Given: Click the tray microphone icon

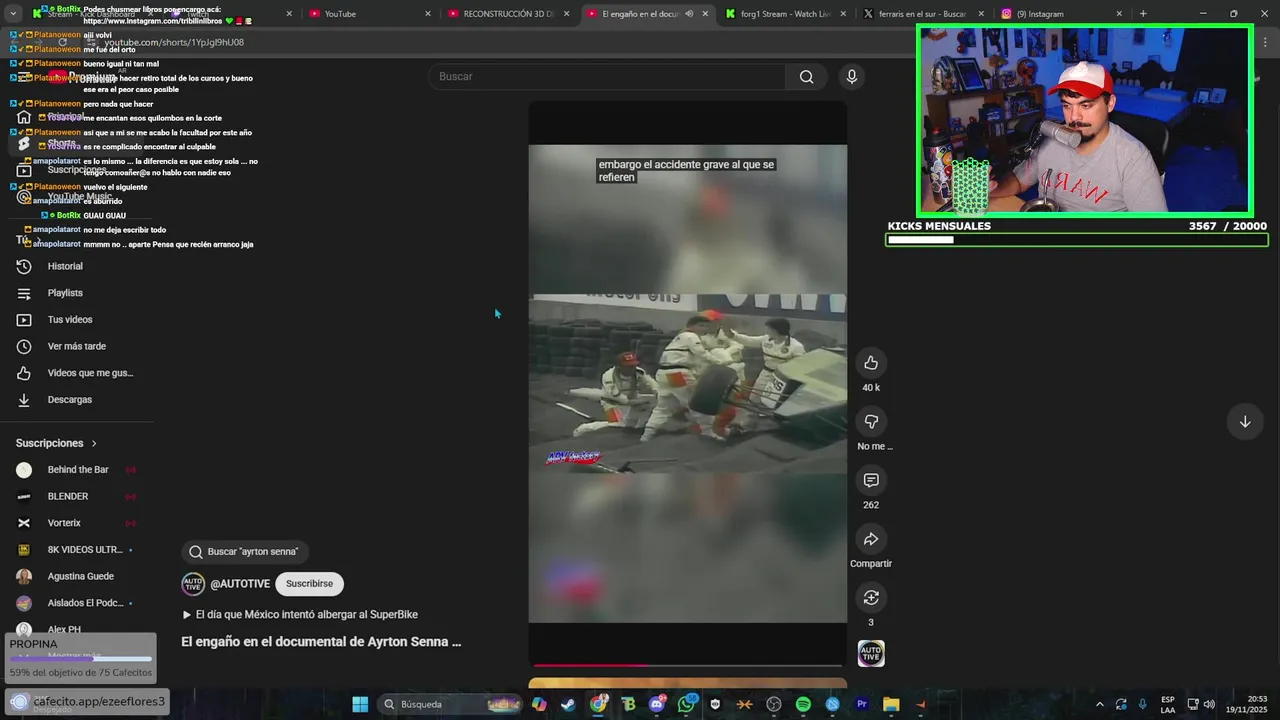Looking at the screenshot, I should point(1142,704).
